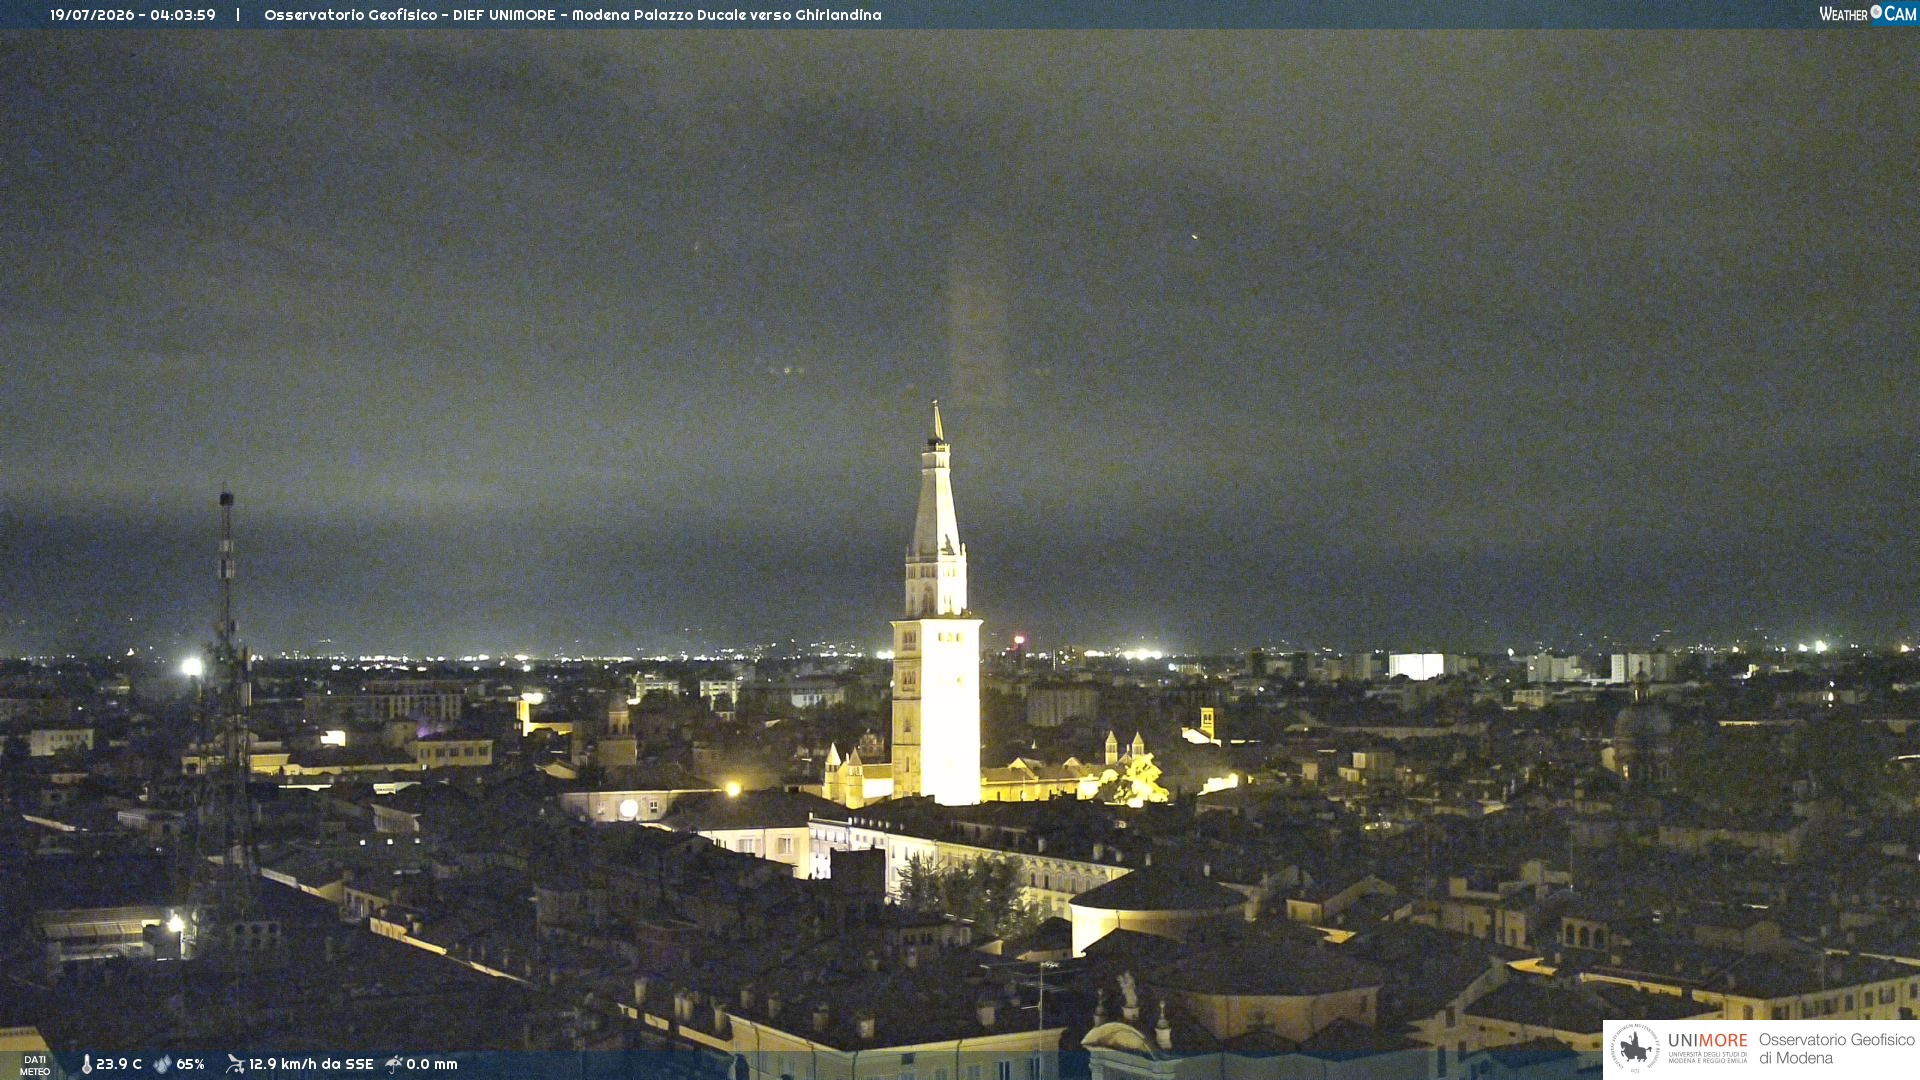The width and height of the screenshot is (1920, 1080).
Task: Click the Osservatorio Geofisico camera title text
Action: click(x=573, y=15)
